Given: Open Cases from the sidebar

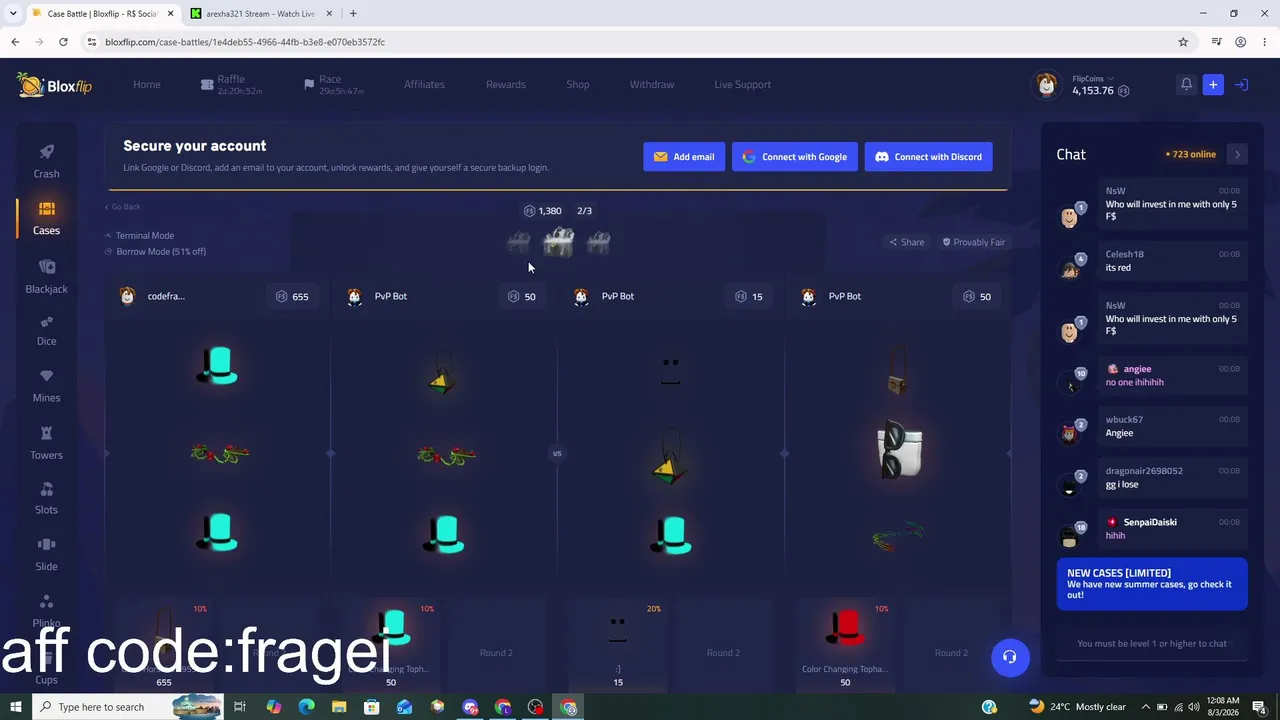Looking at the screenshot, I should point(46,217).
